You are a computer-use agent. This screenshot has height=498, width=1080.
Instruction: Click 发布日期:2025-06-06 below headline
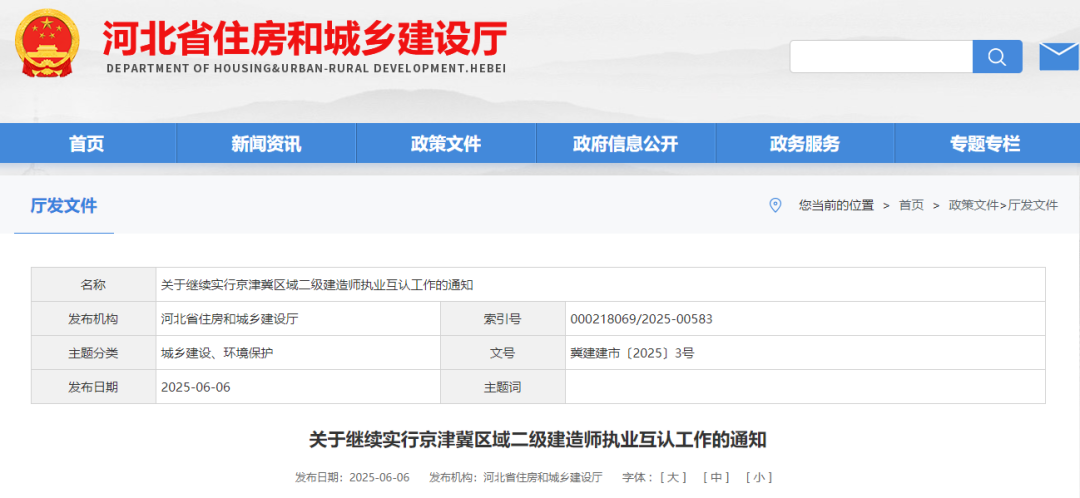click(x=353, y=477)
